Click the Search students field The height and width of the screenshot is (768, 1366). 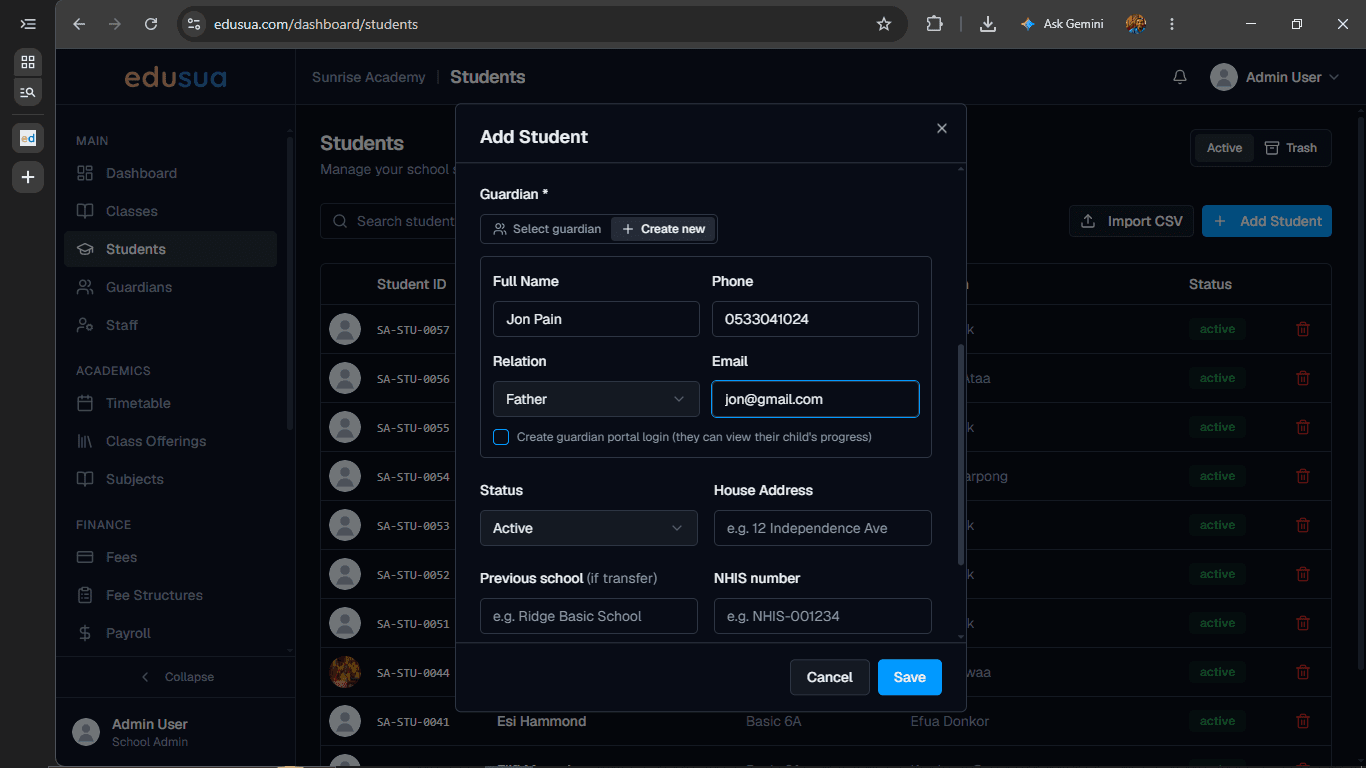click(390, 221)
